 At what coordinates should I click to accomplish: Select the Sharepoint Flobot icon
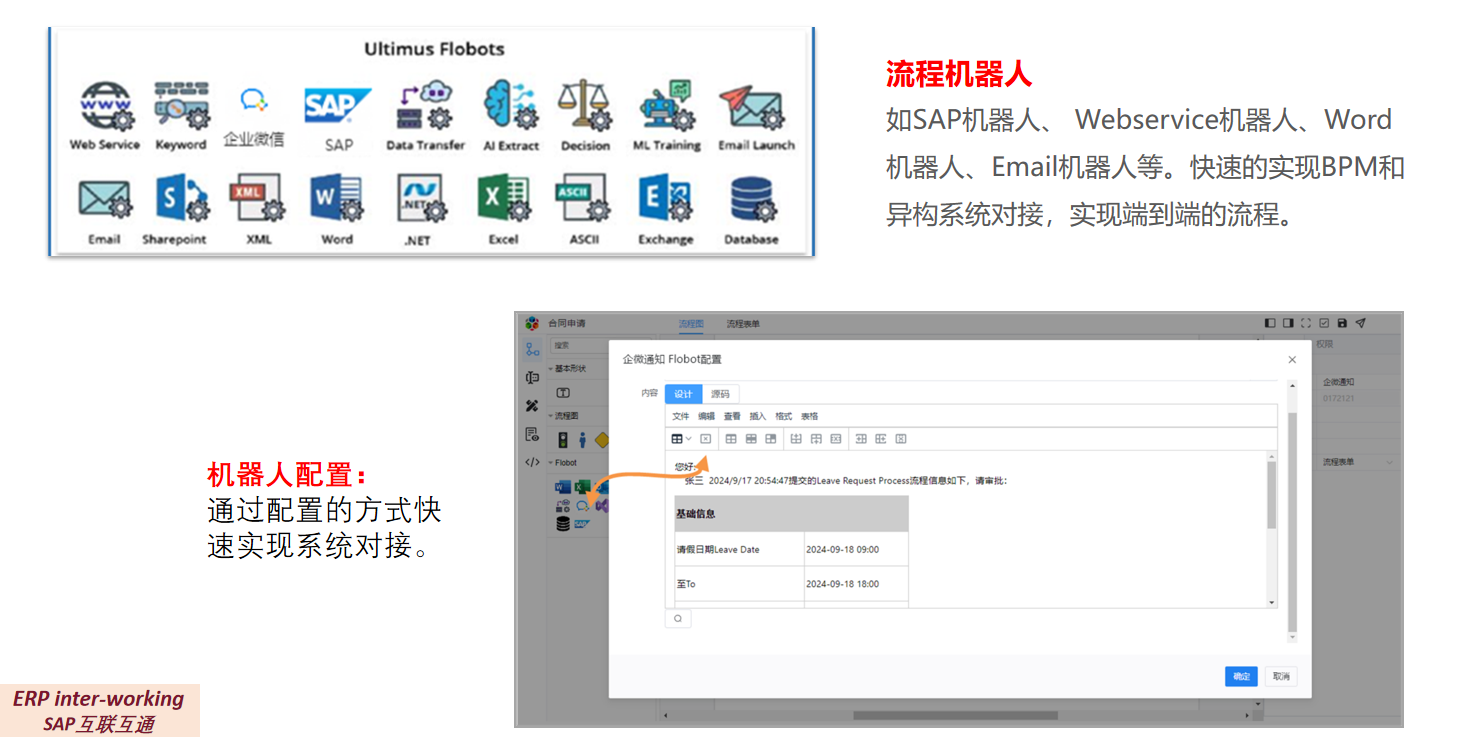pyautogui.click(x=182, y=198)
